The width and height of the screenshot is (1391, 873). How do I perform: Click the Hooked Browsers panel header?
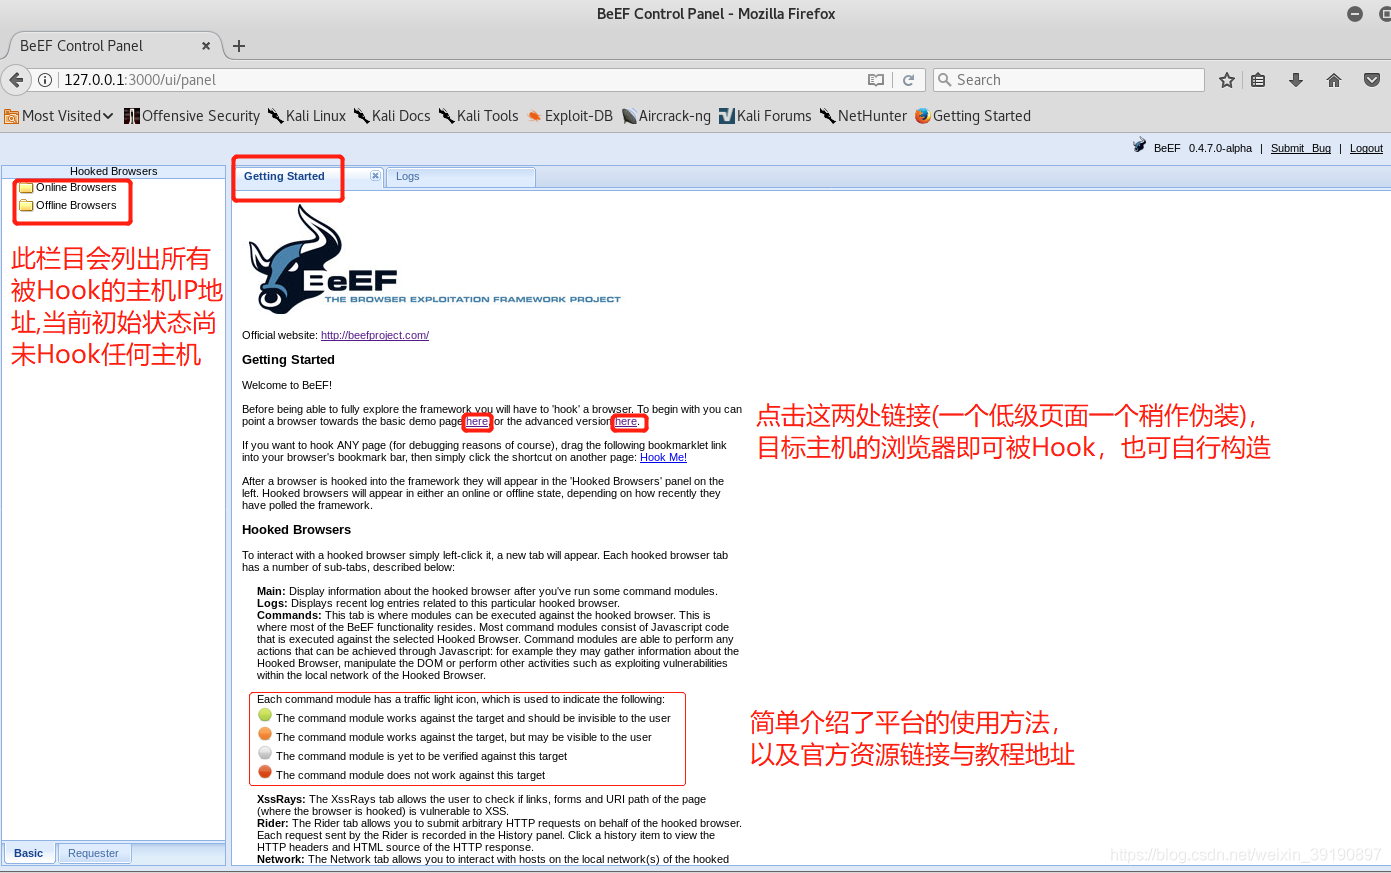114,171
